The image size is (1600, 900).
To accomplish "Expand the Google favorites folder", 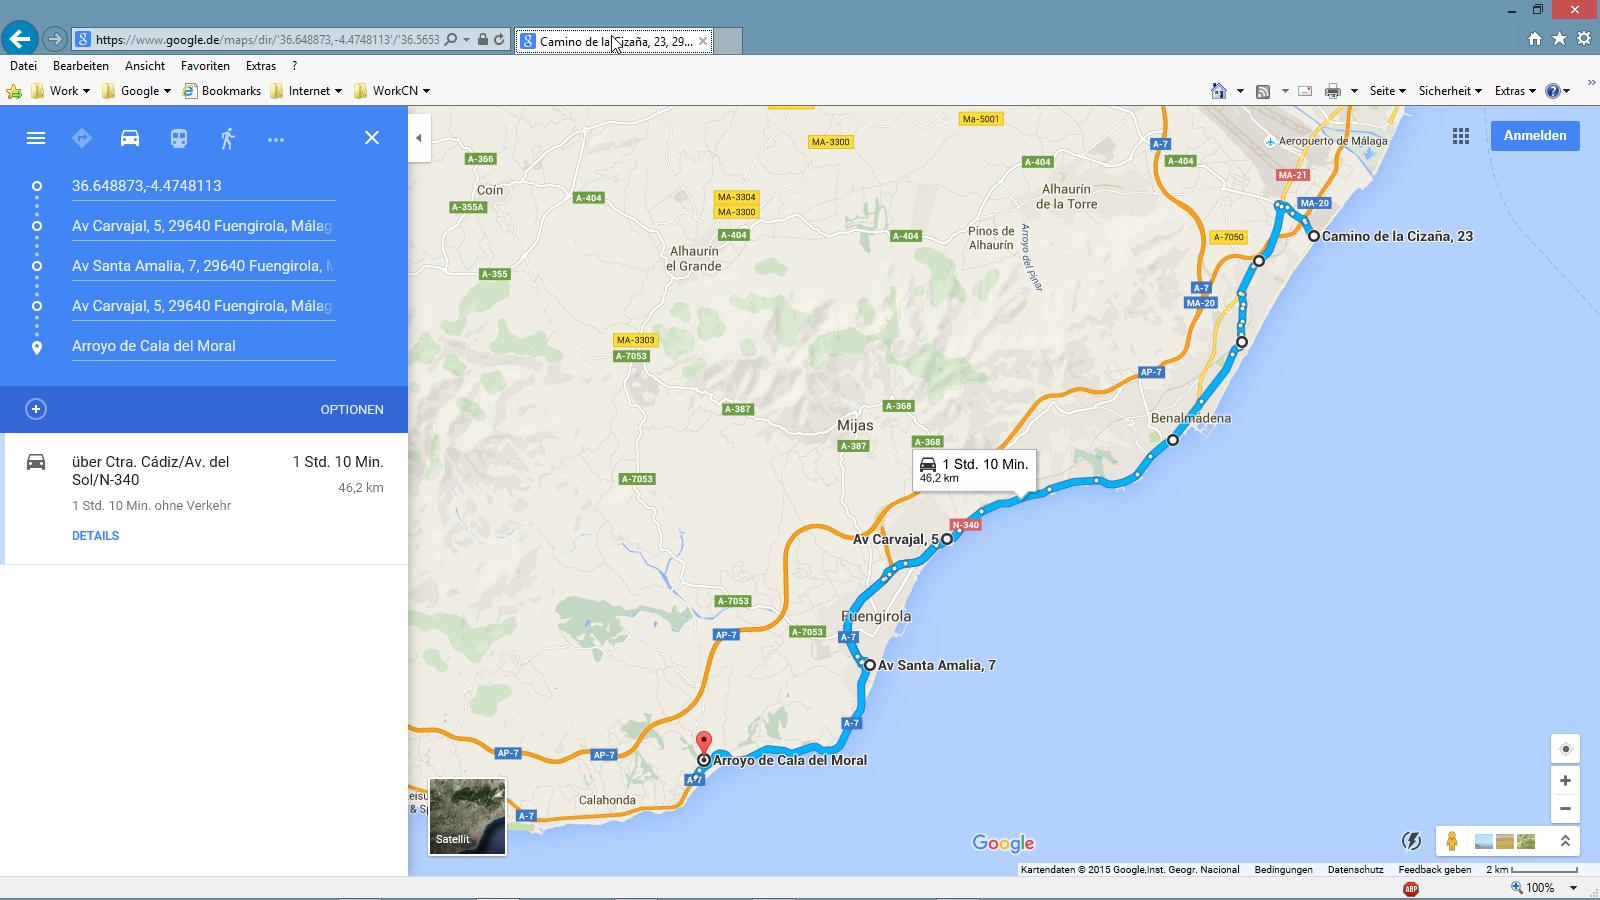I will [136, 91].
